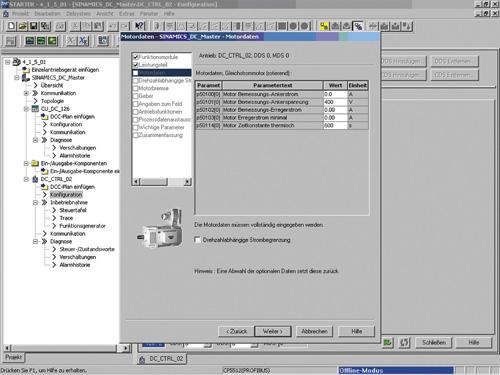Click the New project icon
This screenshot has width=500, height=375.
coord(11,26)
